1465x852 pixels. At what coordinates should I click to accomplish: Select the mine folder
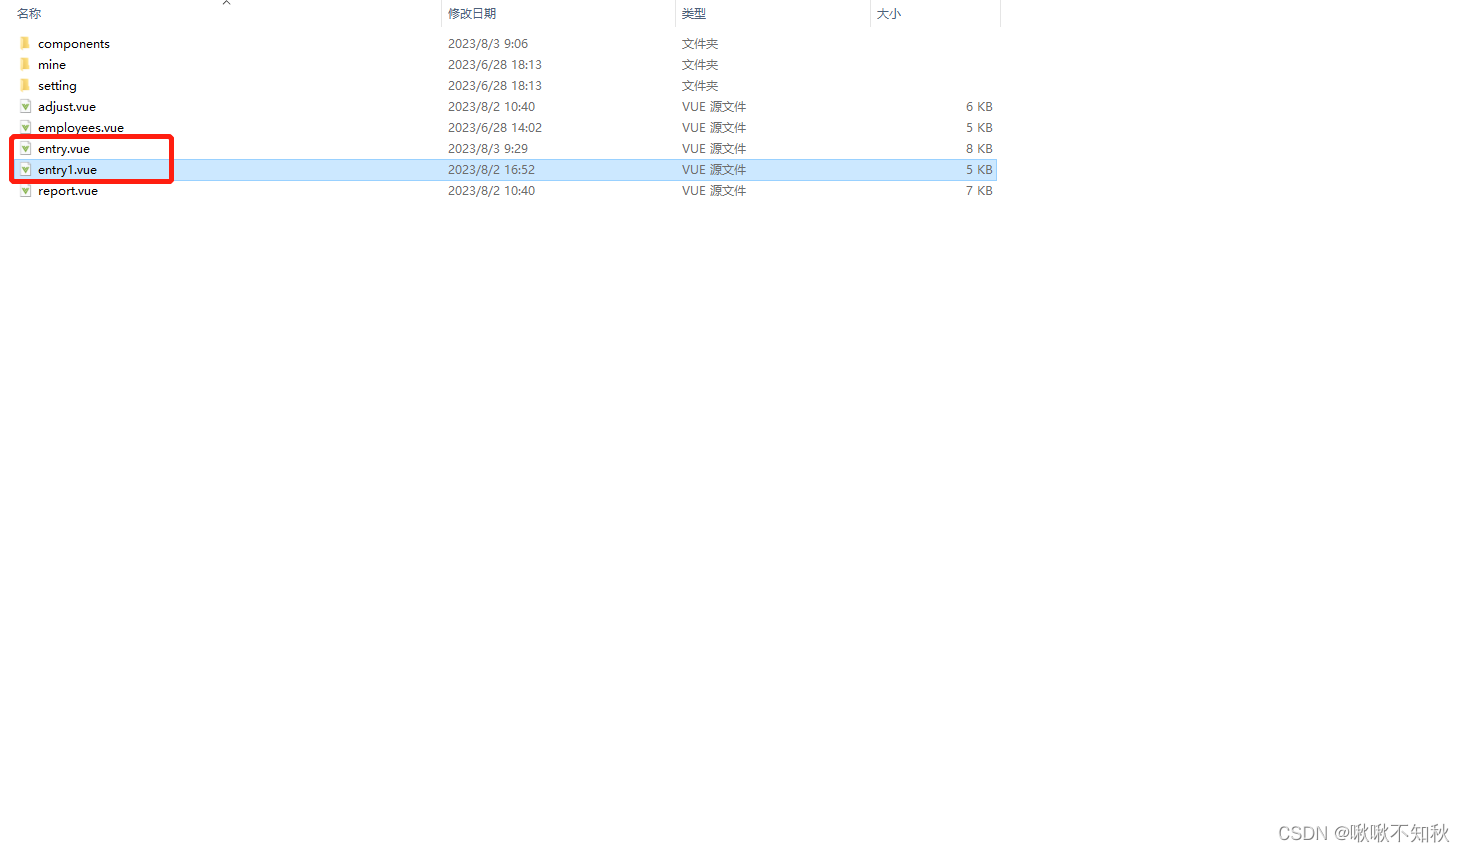pyautogui.click(x=51, y=64)
